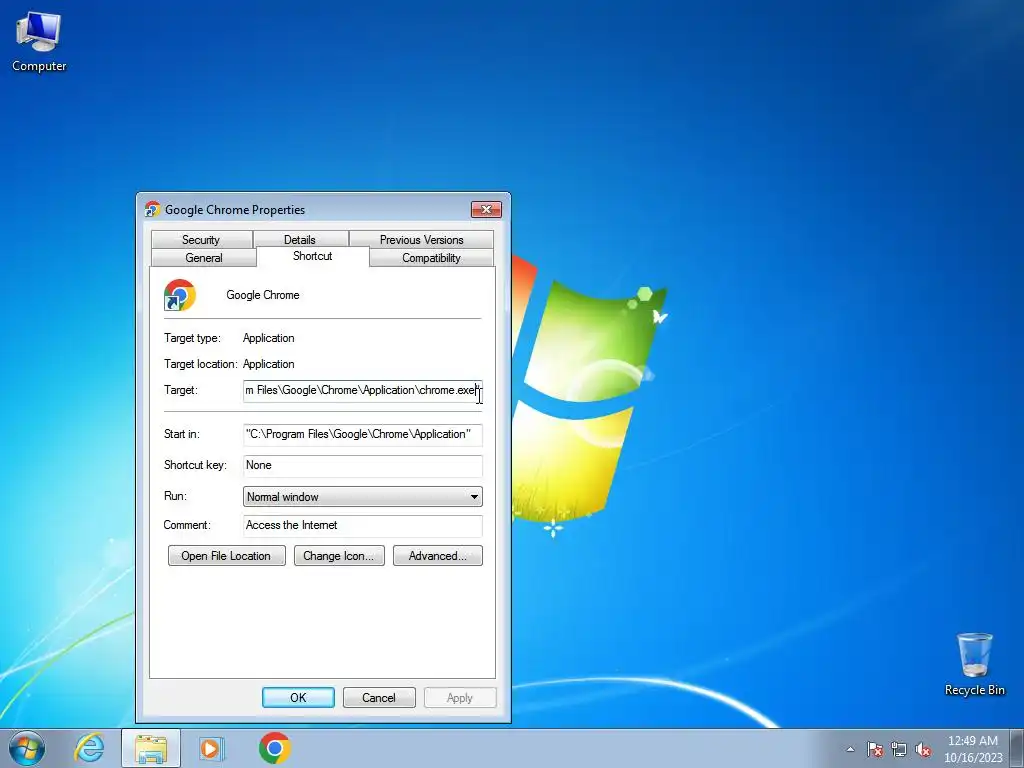
Task: Switch to the Security tab
Action: (201, 240)
